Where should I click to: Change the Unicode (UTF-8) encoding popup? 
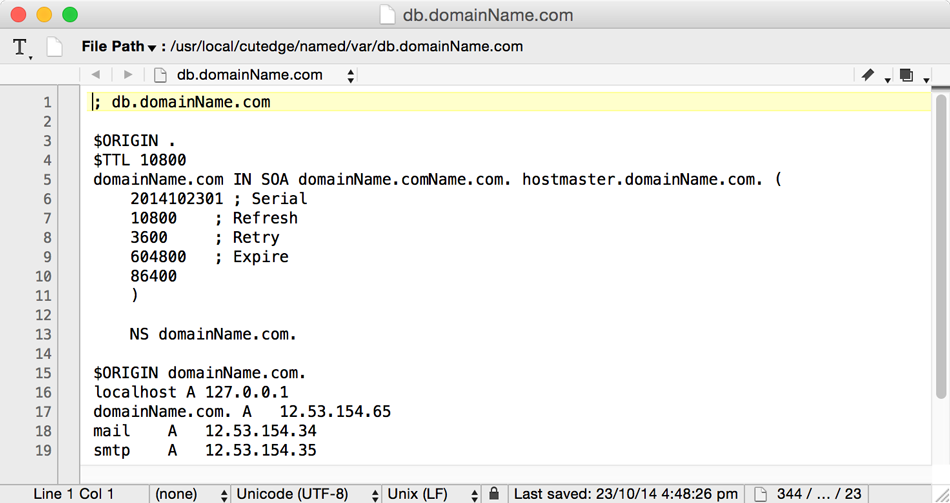click(305, 494)
